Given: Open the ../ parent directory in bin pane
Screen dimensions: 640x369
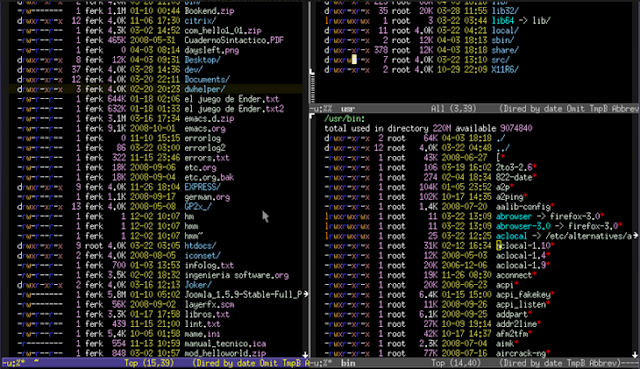Looking at the screenshot, I should pyautogui.click(x=503, y=148).
